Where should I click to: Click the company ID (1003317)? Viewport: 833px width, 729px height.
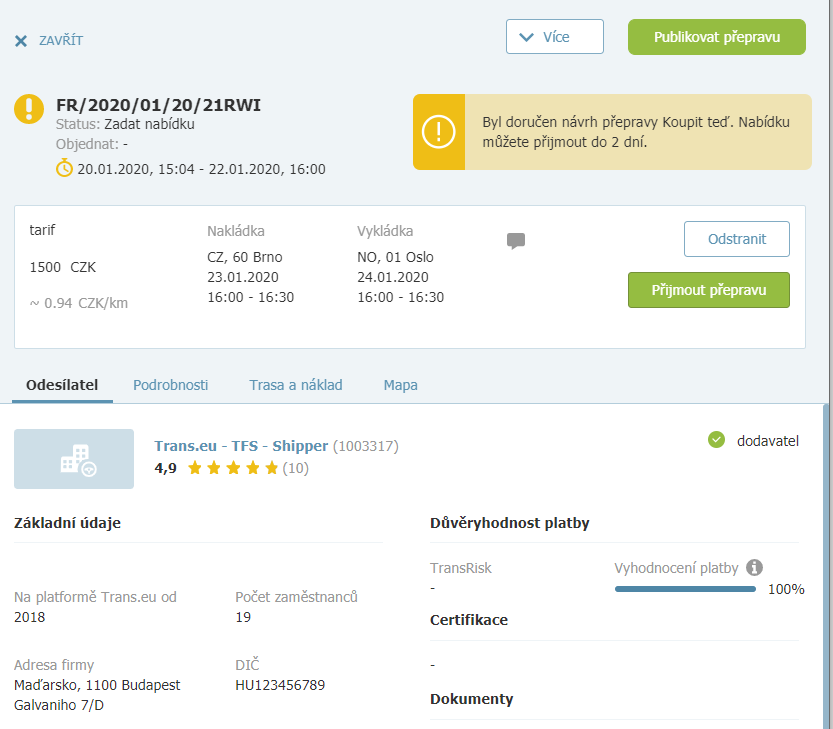click(x=366, y=446)
